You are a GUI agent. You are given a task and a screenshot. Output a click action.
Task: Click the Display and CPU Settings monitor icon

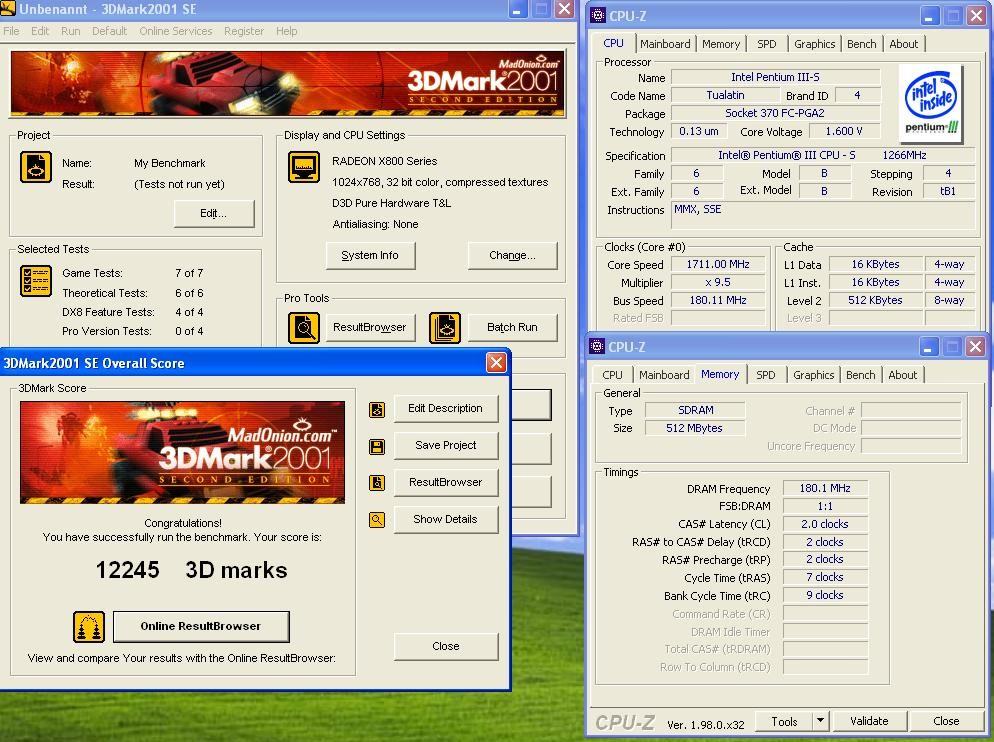(x=304, y=167)
